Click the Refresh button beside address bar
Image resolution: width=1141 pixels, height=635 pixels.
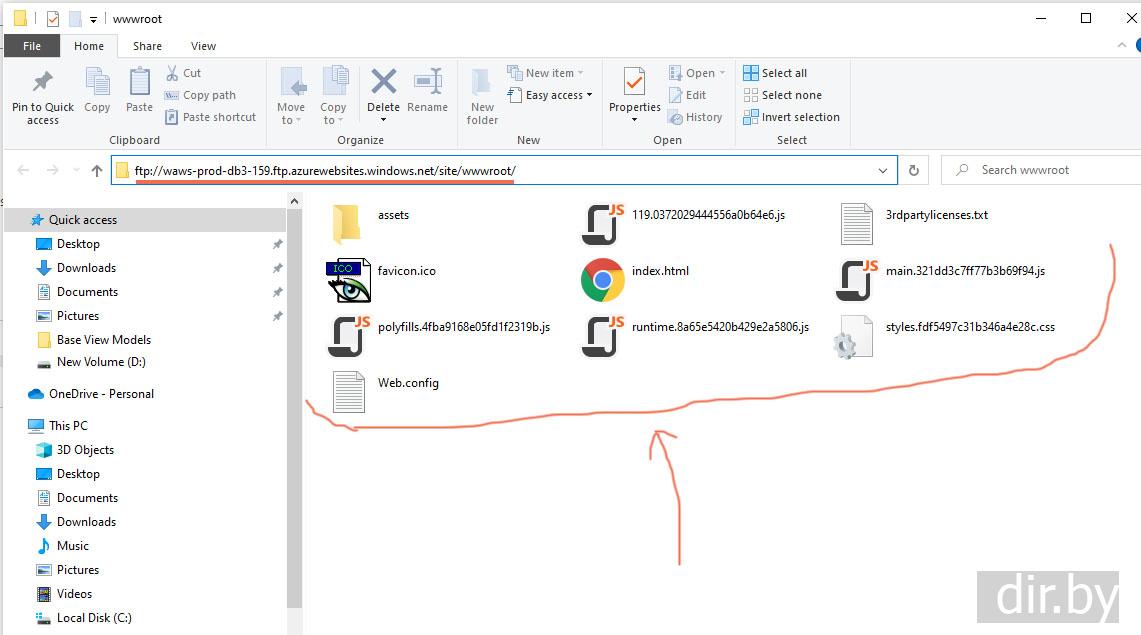pos(913,170)
